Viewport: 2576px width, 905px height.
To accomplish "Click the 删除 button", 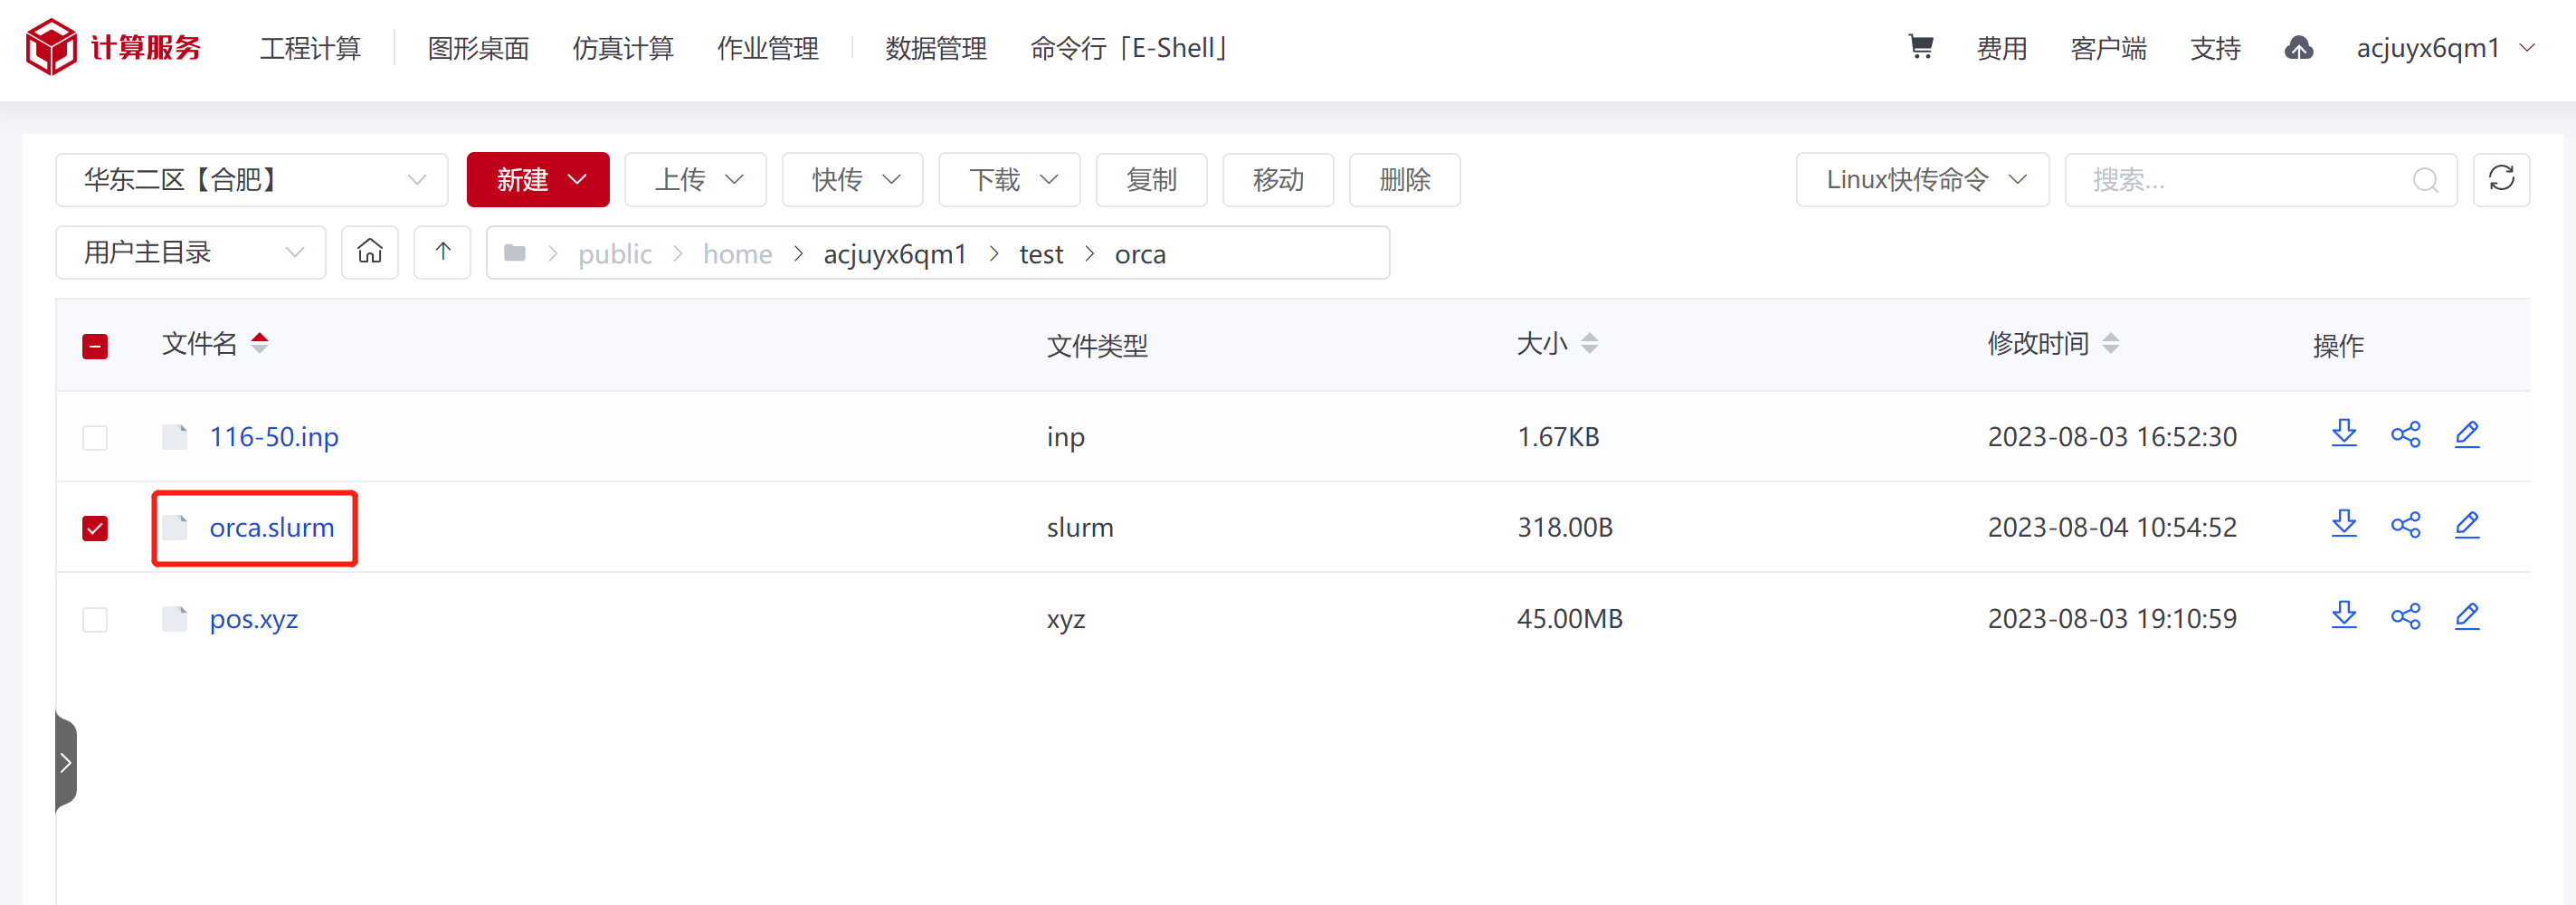I will tap(1405, 180).
